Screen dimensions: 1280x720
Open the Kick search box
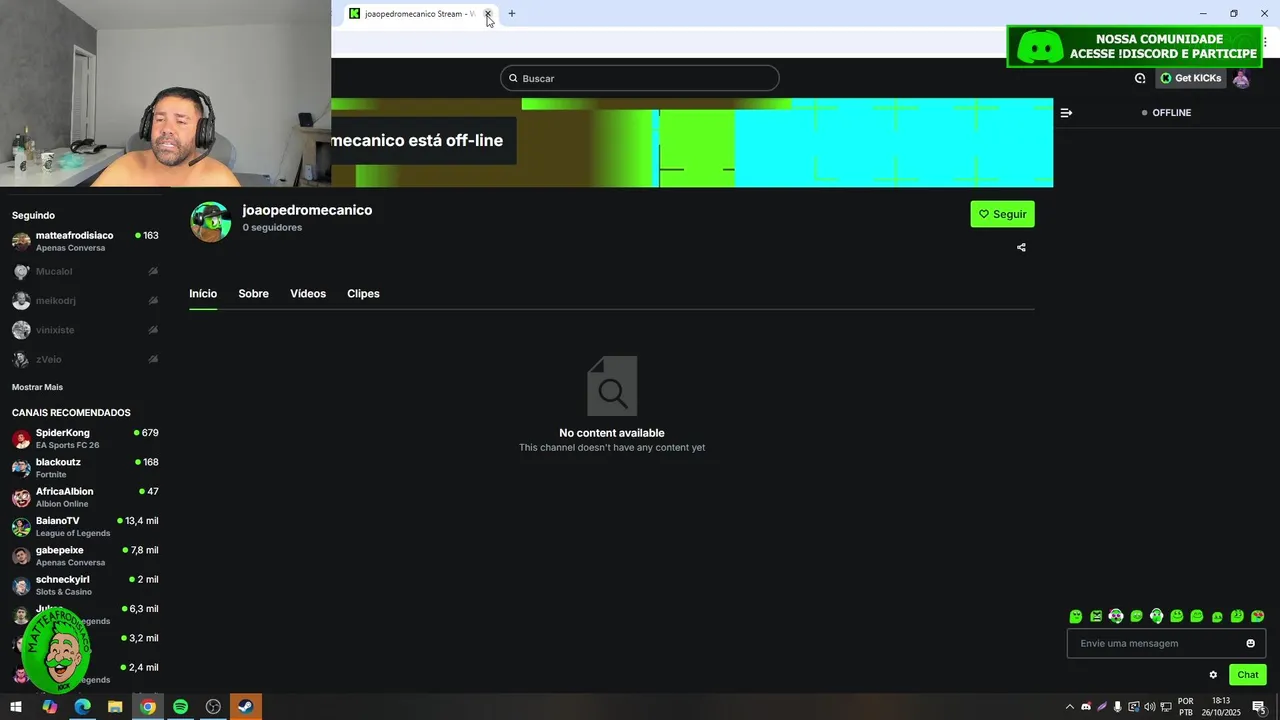click(x=640, y=78)
